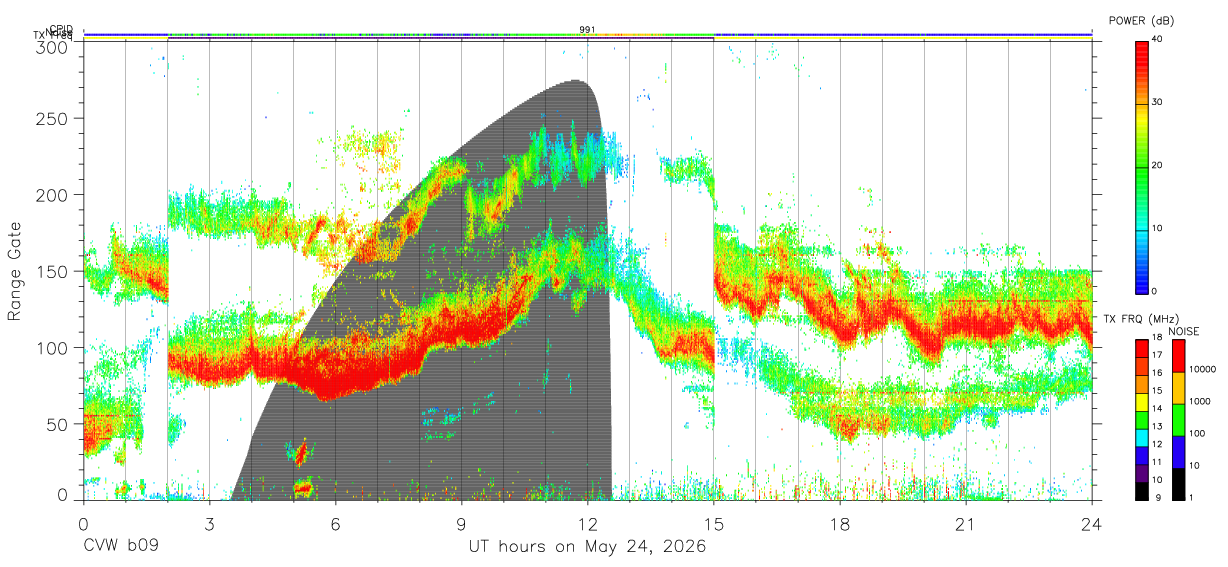The image size is (1228, 567).
Task: Click the Range Gate axis label
Action: pyautogui.click(x=16, y=271)
